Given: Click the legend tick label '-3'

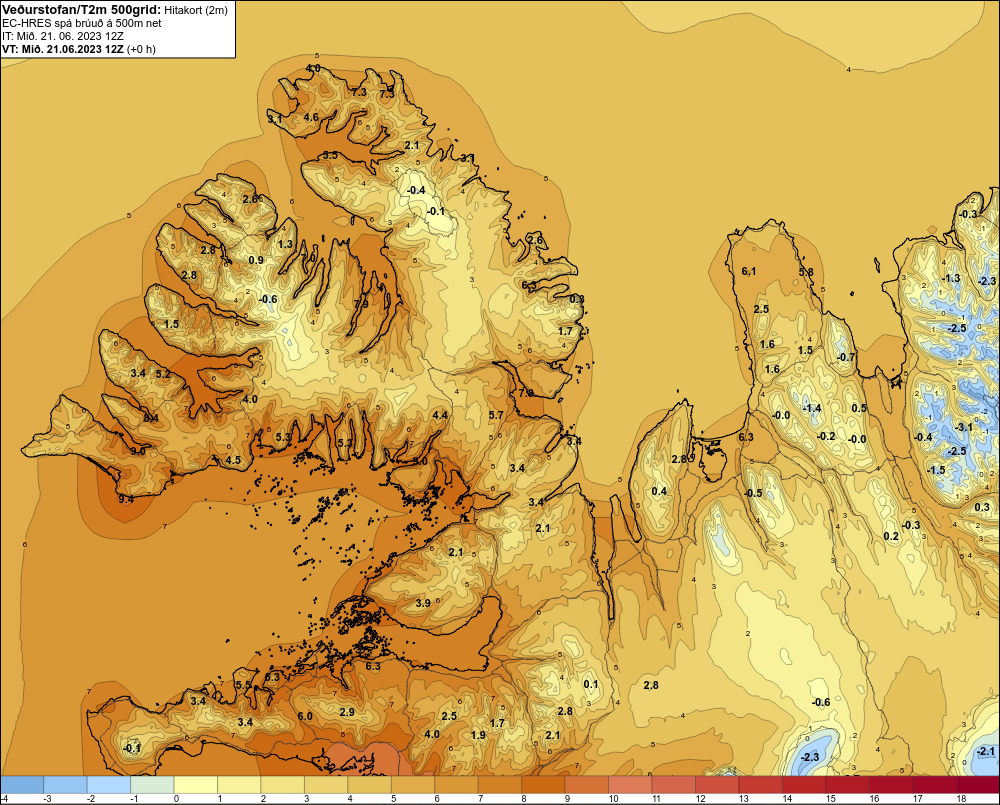Looking at the screenshot, I should pos(47,798).
